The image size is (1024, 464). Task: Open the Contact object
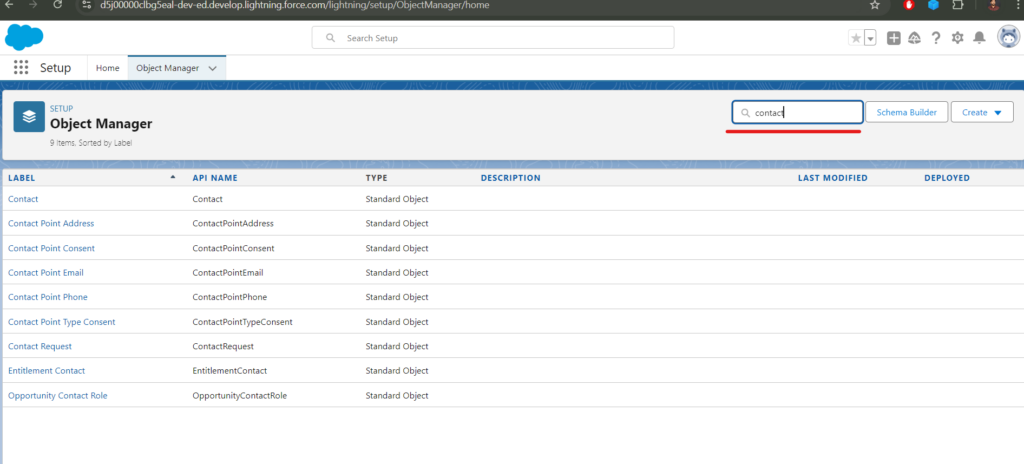point(23,199)
